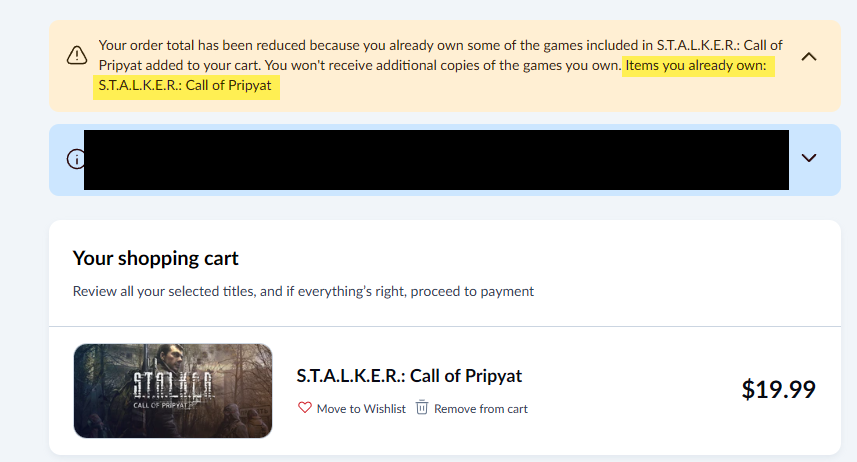Click the S.T.A.L.K.E.R. logo on the cover image
The image size is (857, 462).
coord(174,384)
